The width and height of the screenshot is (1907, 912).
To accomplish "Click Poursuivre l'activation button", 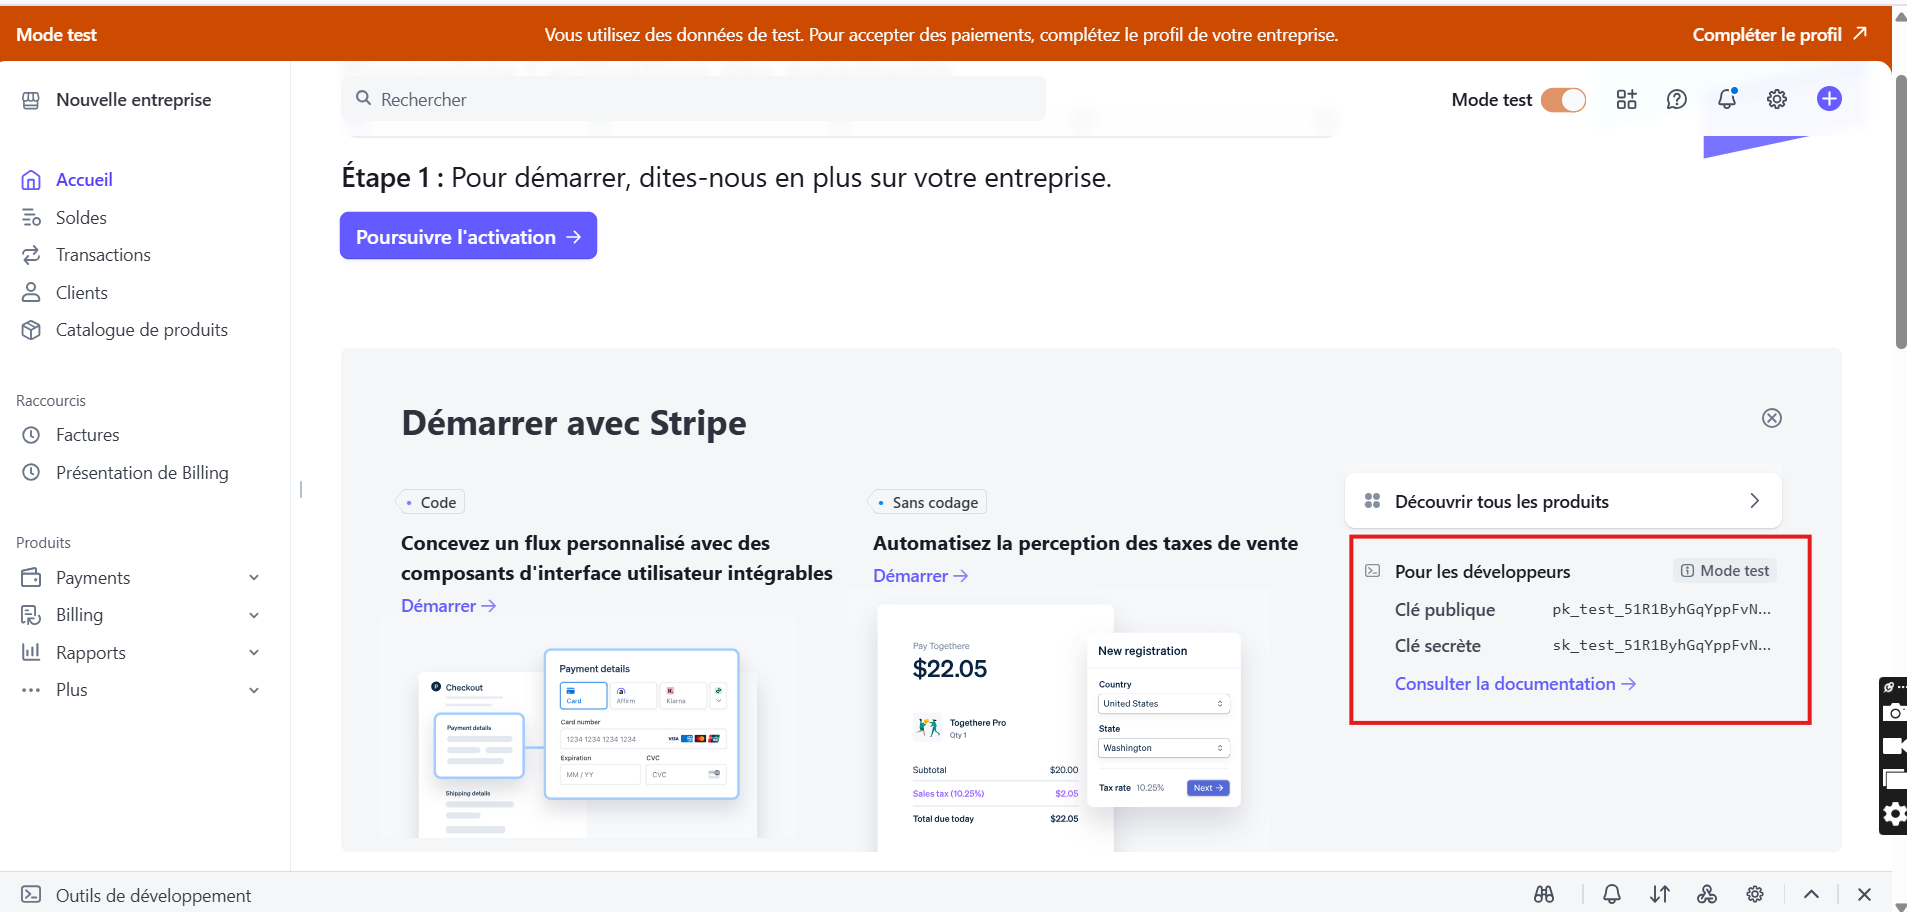I will tap(468, 236).
